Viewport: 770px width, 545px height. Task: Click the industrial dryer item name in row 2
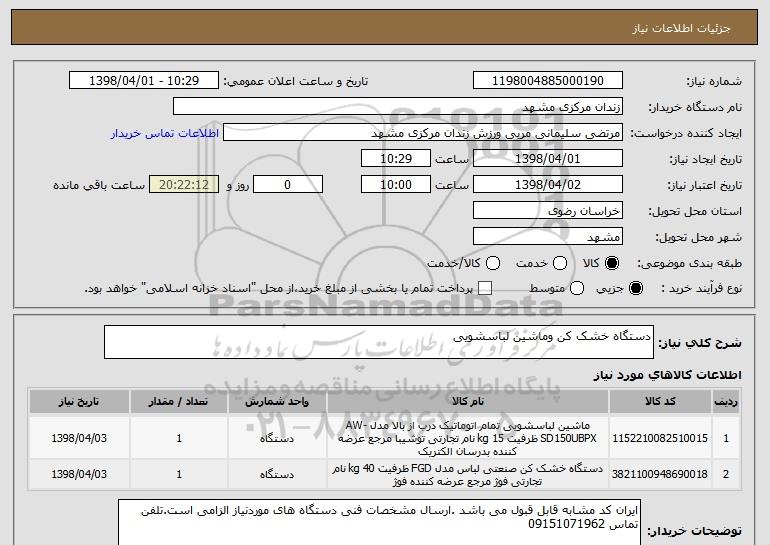(468, 475)
